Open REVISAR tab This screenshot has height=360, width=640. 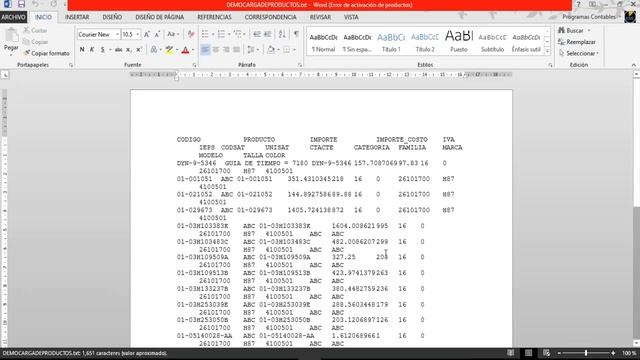pos(320,17)
